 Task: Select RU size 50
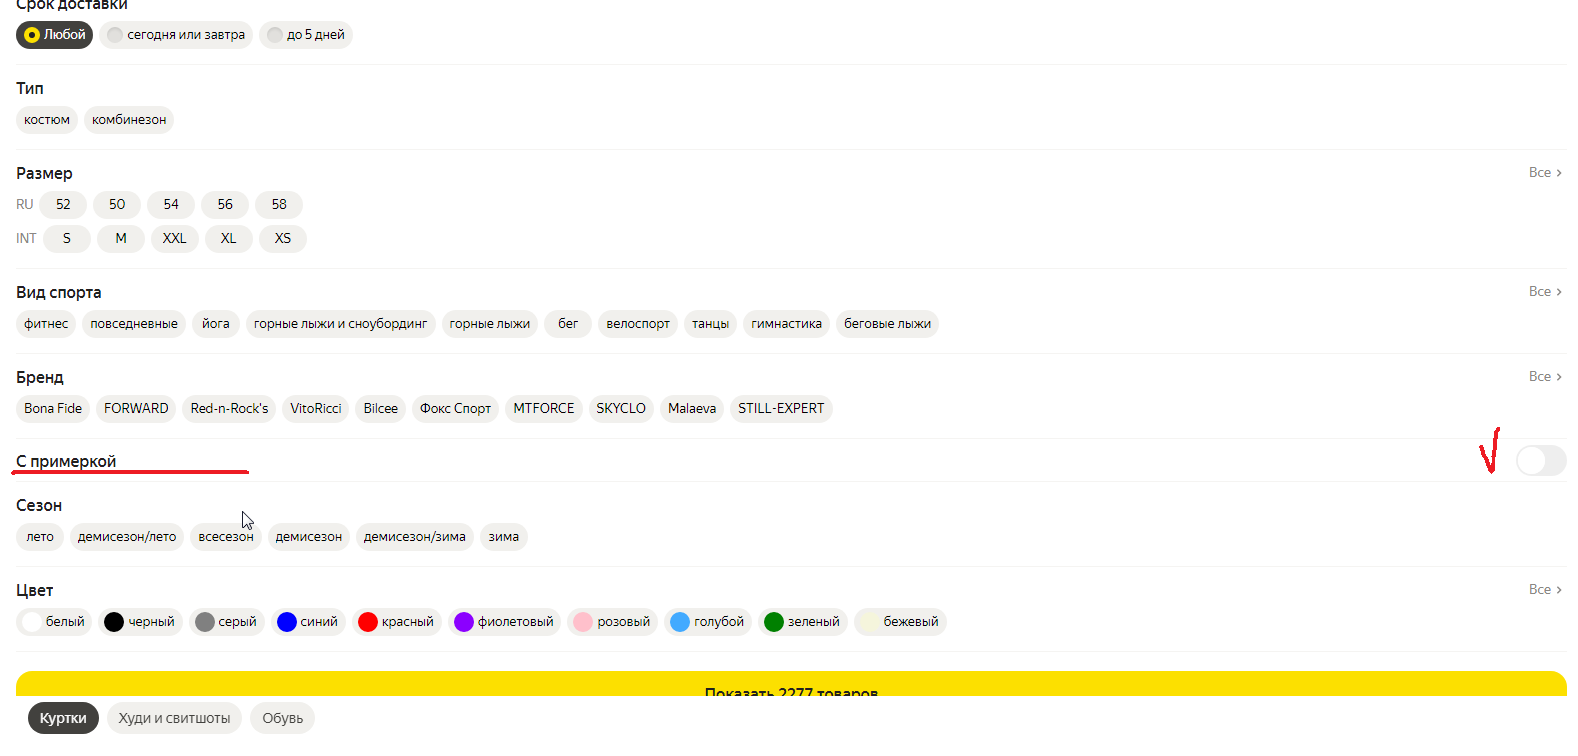tap(117, 205)
